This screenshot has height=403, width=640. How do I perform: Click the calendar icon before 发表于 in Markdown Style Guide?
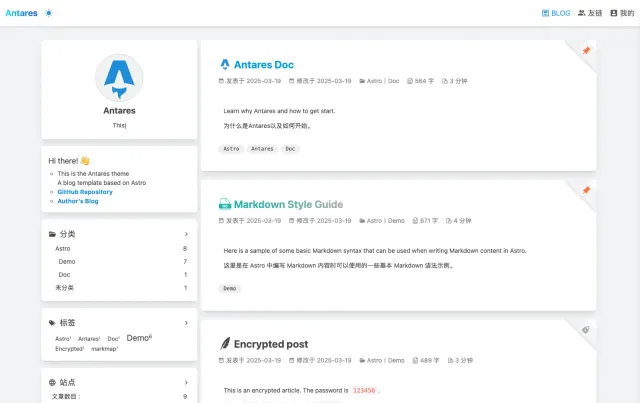coord(221,220)
